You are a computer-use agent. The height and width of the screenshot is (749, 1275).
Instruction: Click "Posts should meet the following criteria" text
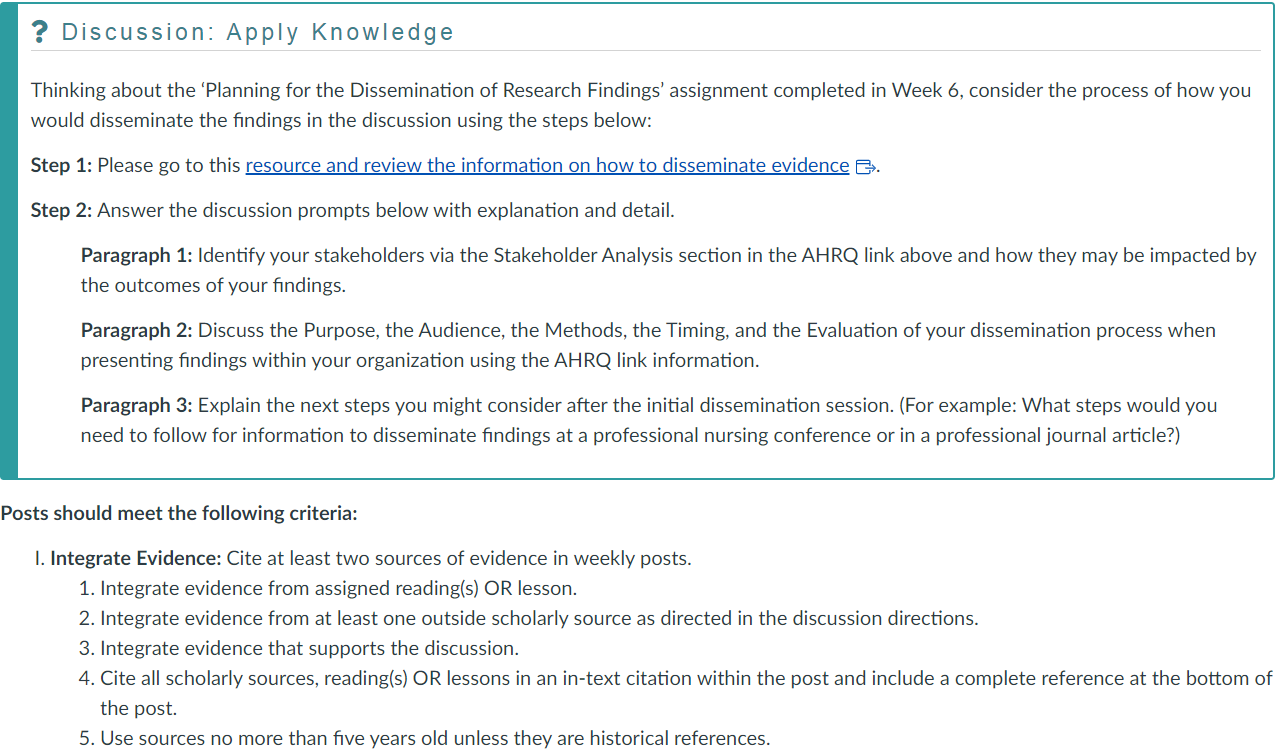click(179, 514)
